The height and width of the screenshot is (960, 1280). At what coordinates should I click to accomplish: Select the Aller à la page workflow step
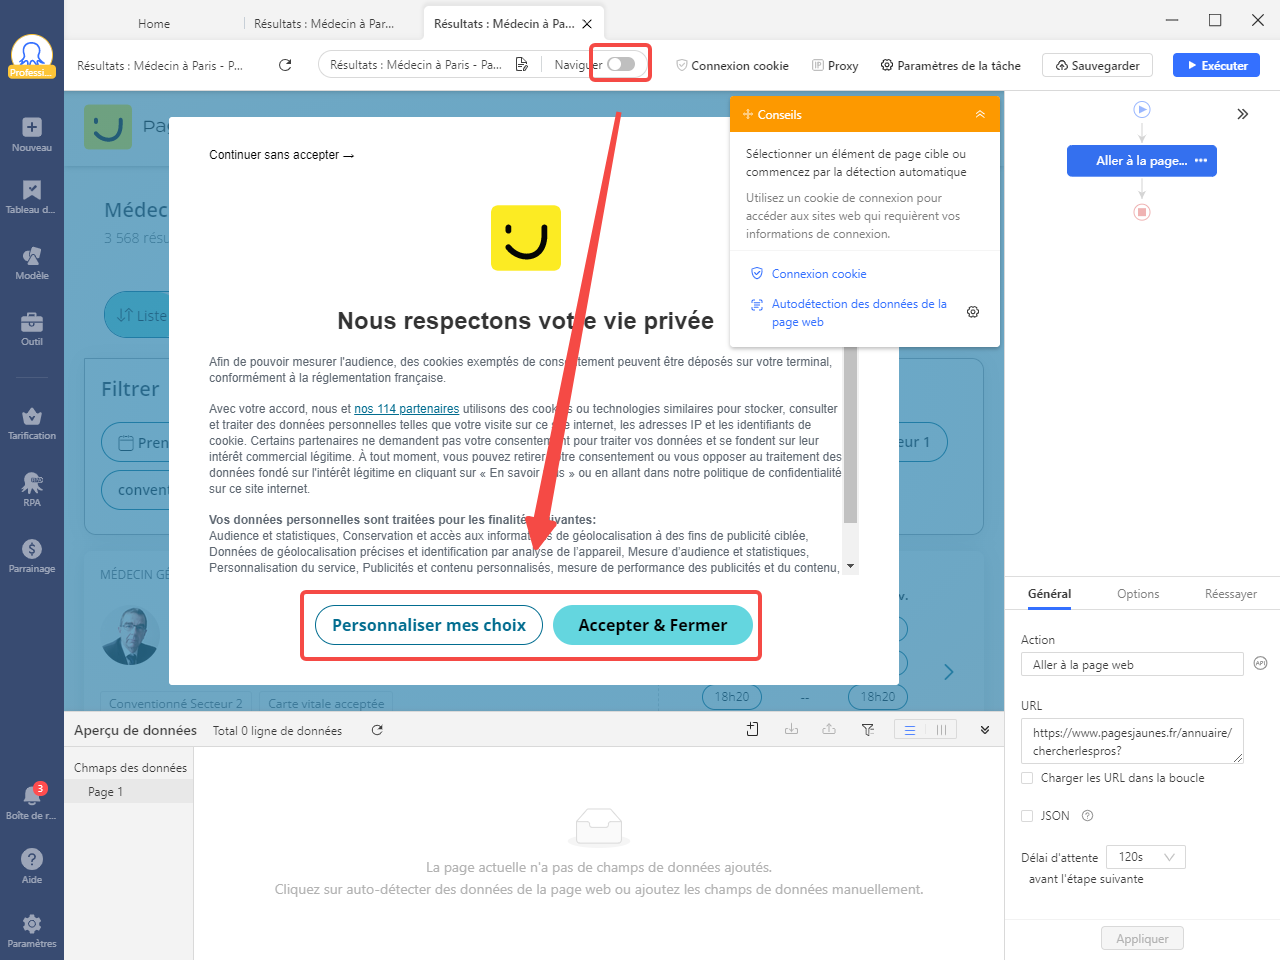point(1142,161)
